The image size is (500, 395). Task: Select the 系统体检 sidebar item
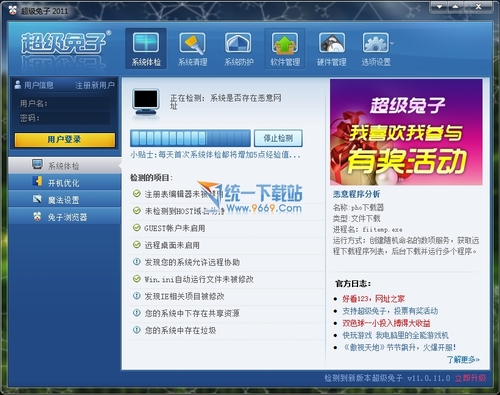(x=65, y=166)
